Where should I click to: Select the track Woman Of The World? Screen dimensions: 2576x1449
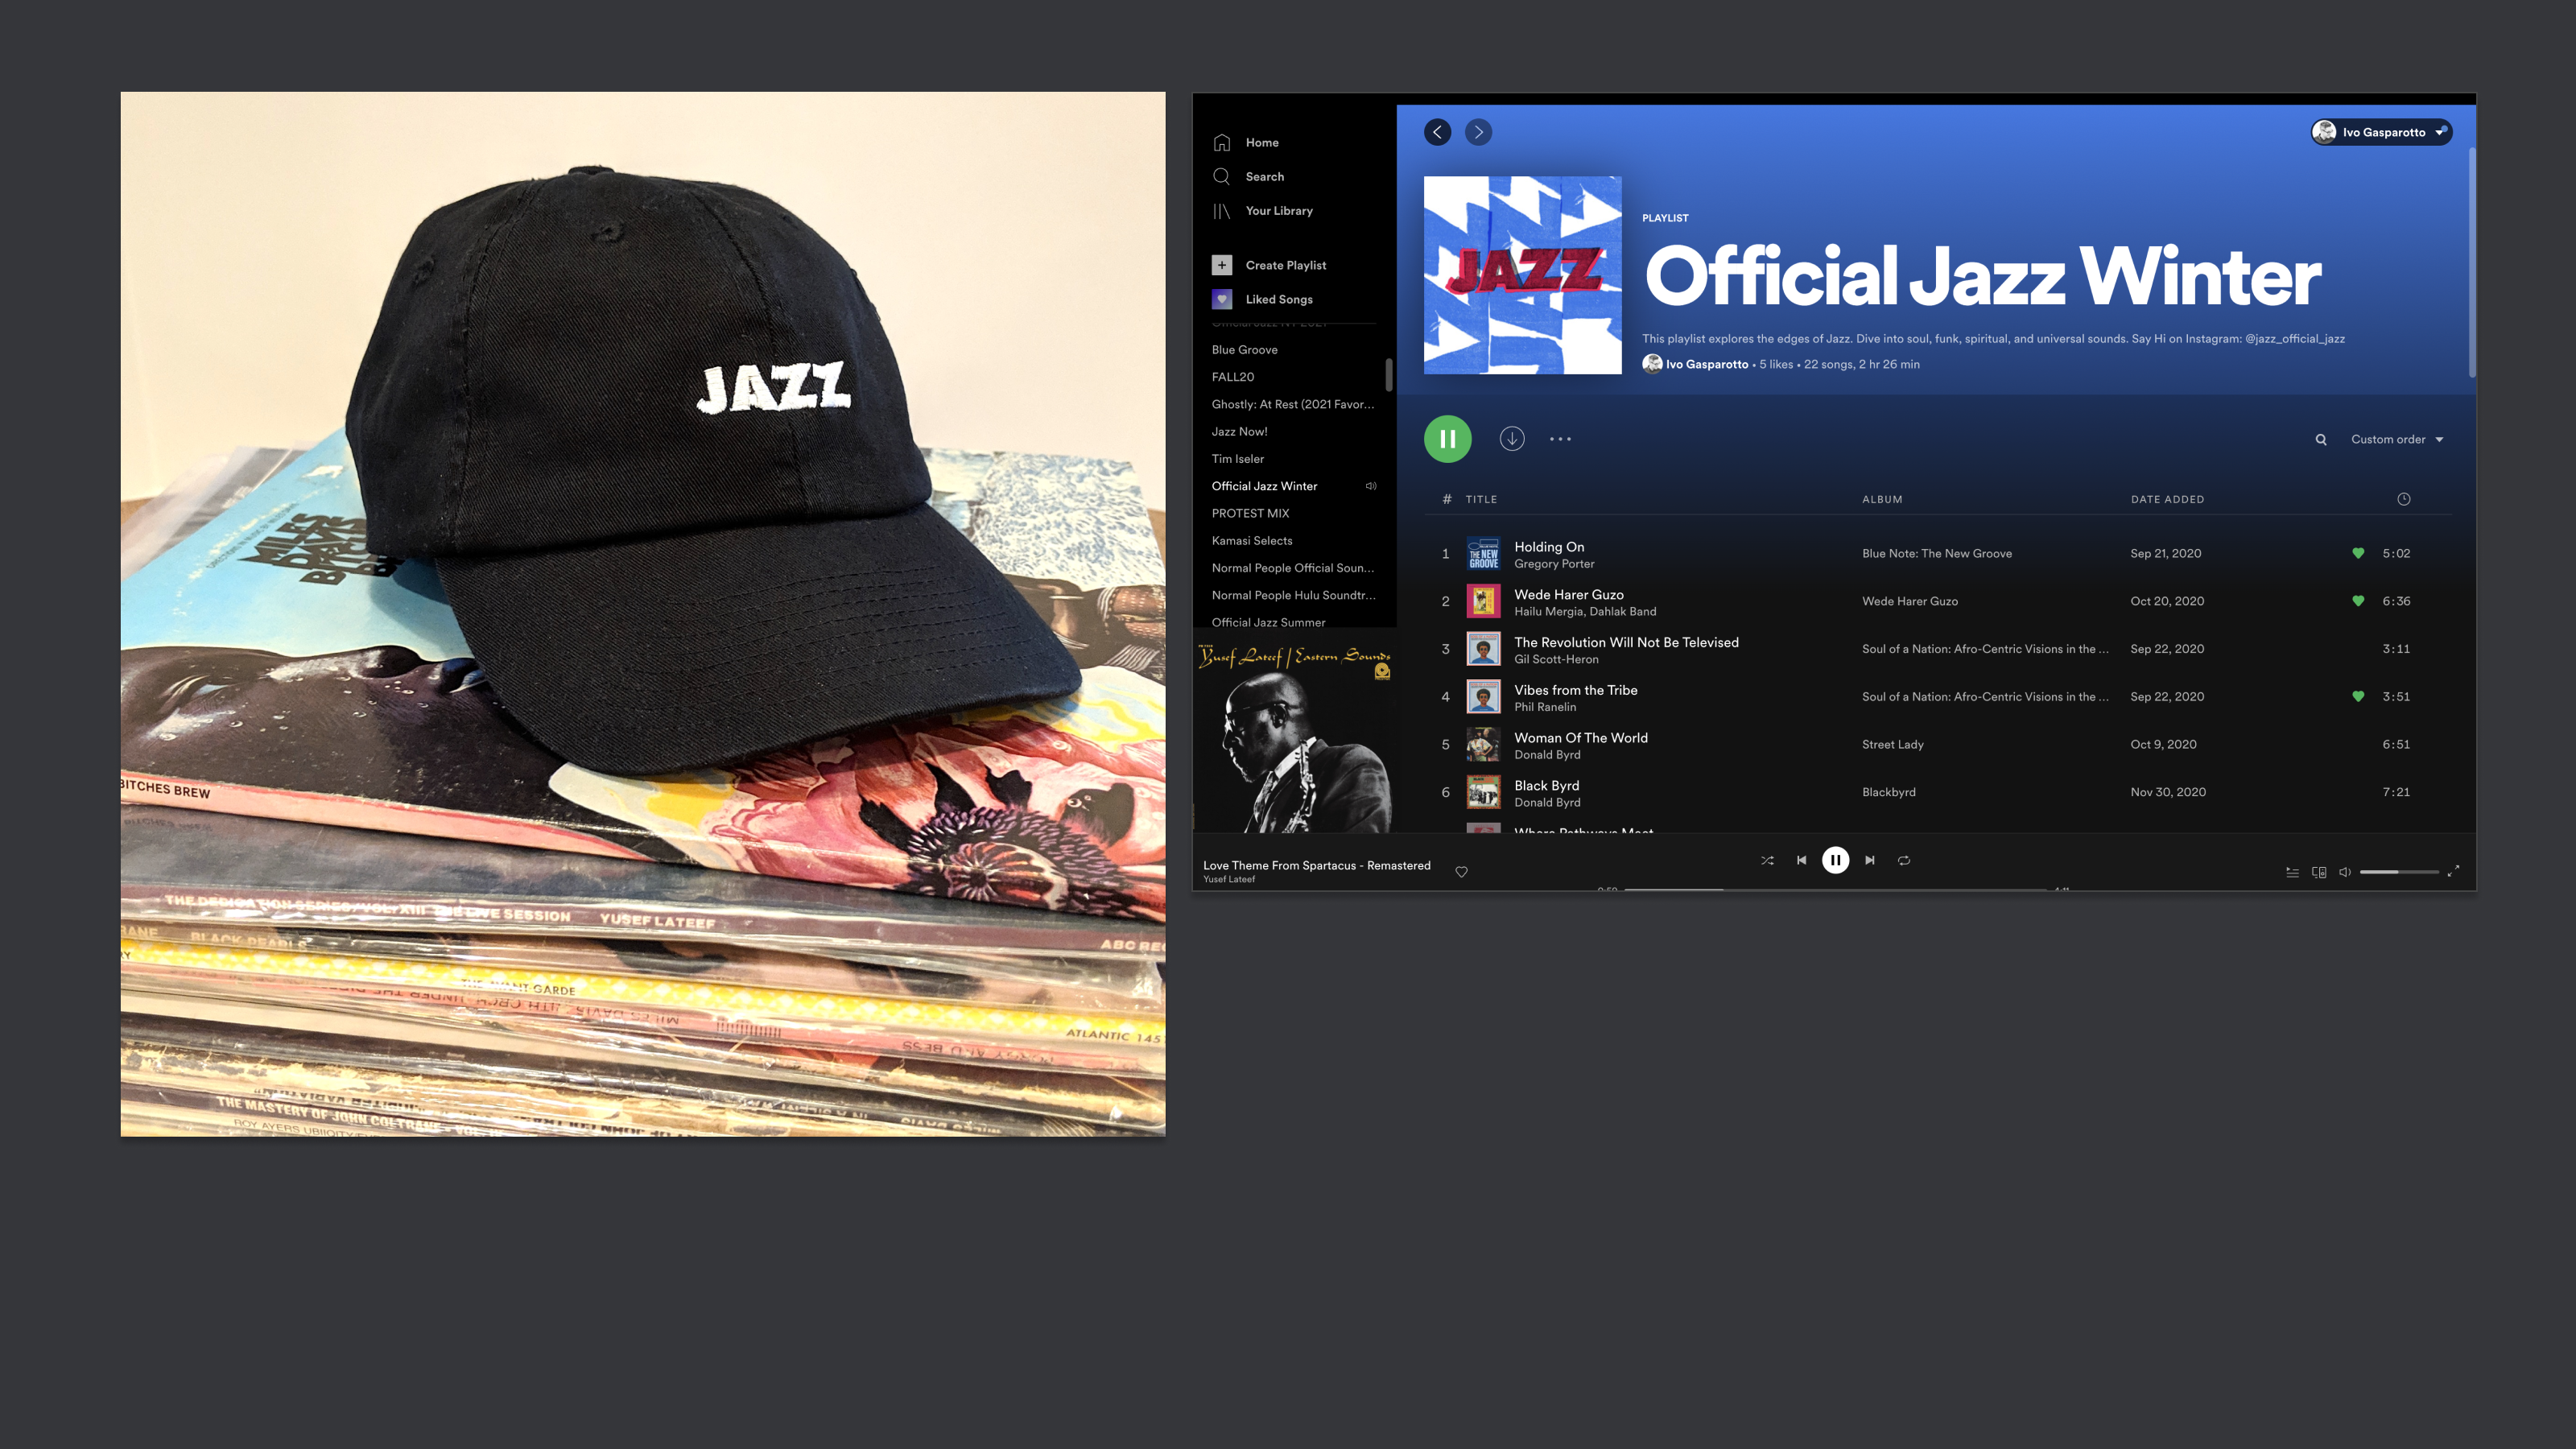tap(1581, 737)
